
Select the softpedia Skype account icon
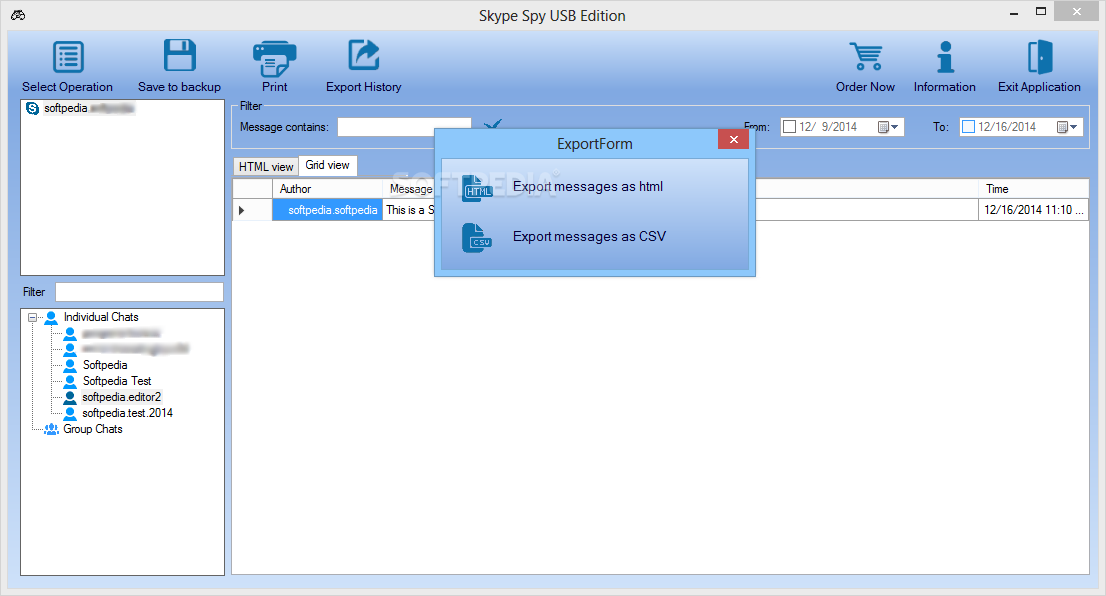32,108
